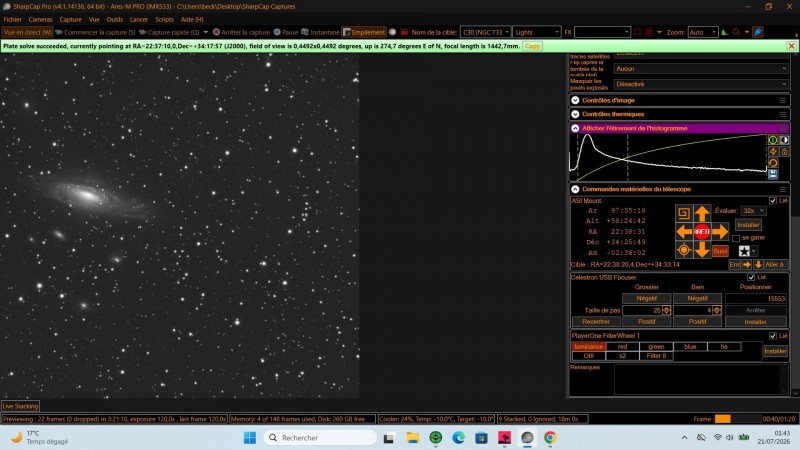Toggle the ASI Mount Lié checkbox
The image size is (800, 450).
click(x=772, y=201)
